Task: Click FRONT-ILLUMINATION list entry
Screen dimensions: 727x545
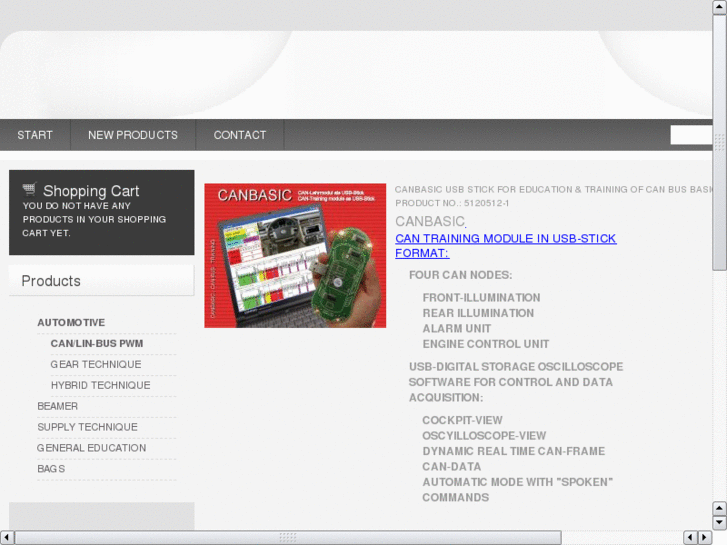Action: [481, 297]
